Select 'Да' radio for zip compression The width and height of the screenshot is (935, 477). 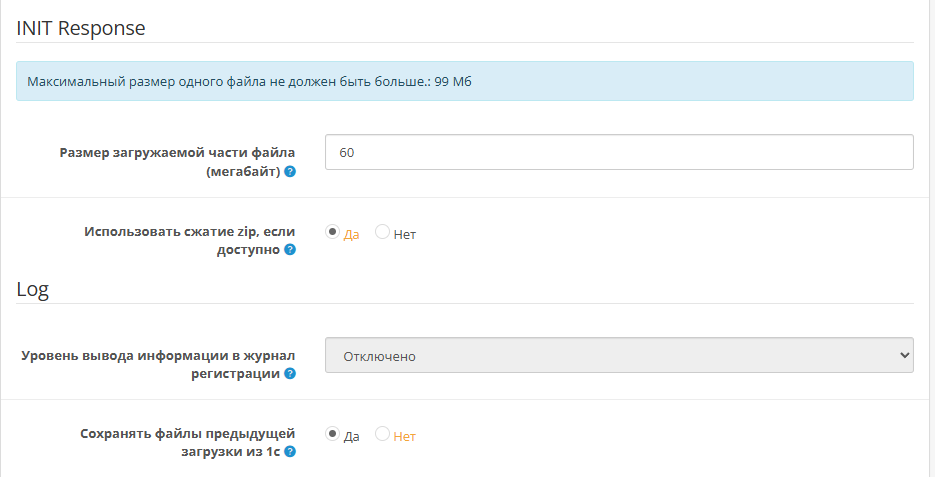coord(332,232)
